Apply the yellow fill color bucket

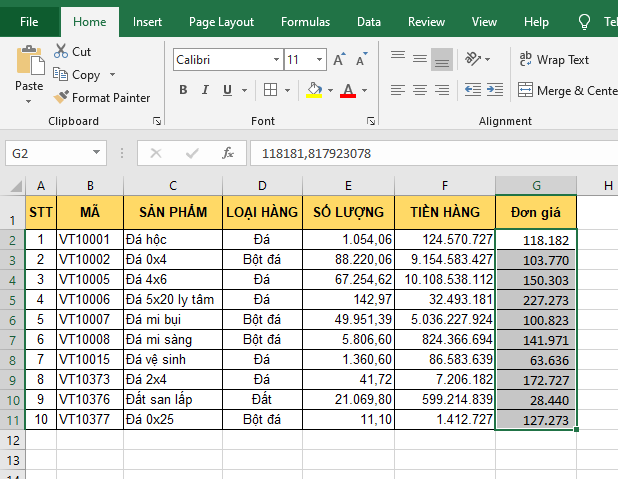click(314, 91)
